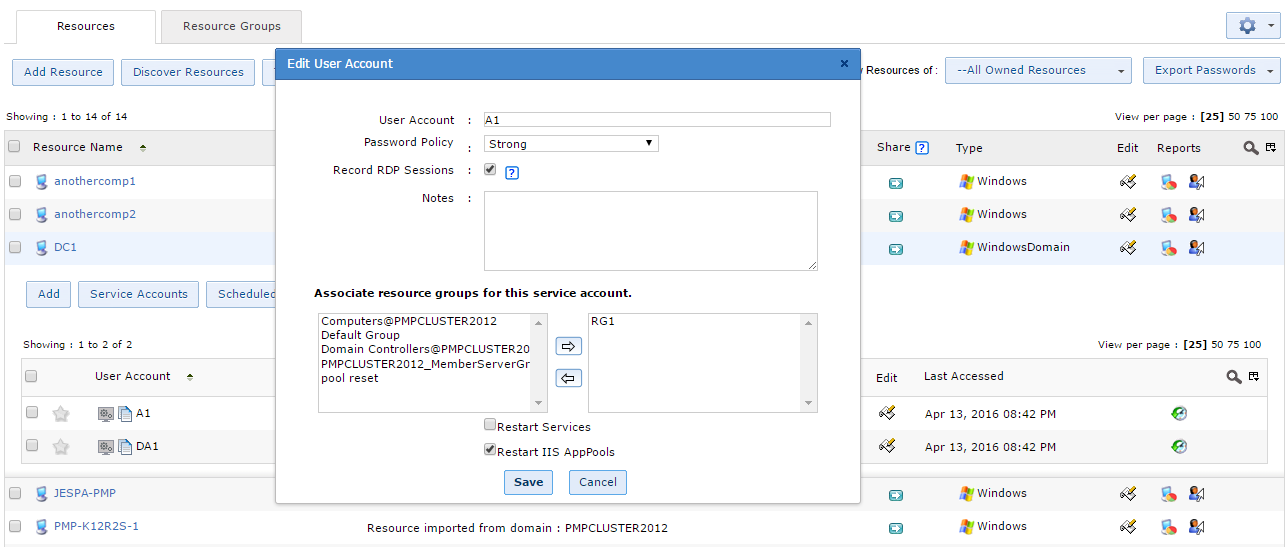
Task: Enable Restart Services checkbox
Action: [x=490, y=425]
